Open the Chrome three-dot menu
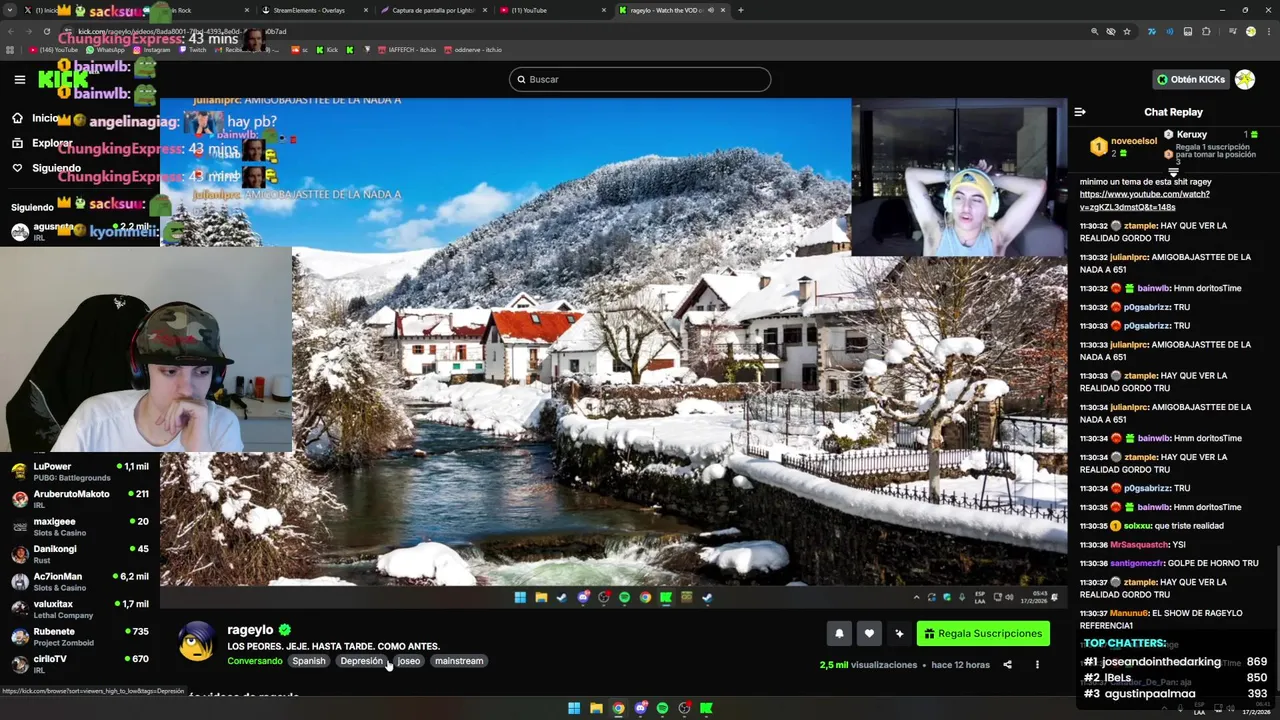Viewport: 1280px width, 720px height. (1269, 31)
